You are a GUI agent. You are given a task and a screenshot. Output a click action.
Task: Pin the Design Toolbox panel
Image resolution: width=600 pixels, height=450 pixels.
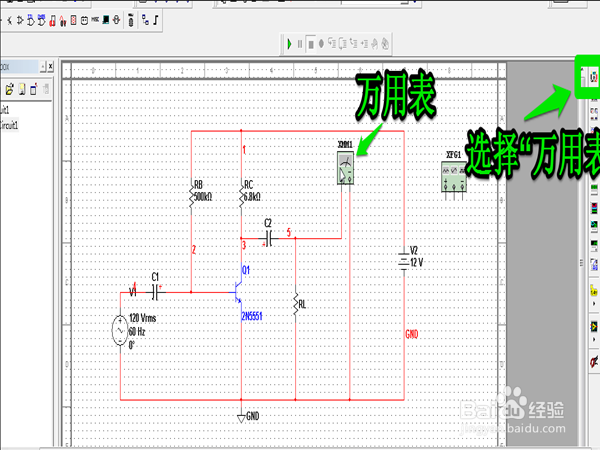pos(43,66)
